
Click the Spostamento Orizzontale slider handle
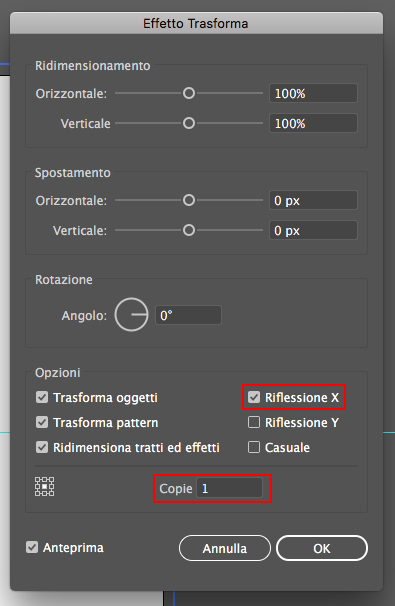[189, 200]
